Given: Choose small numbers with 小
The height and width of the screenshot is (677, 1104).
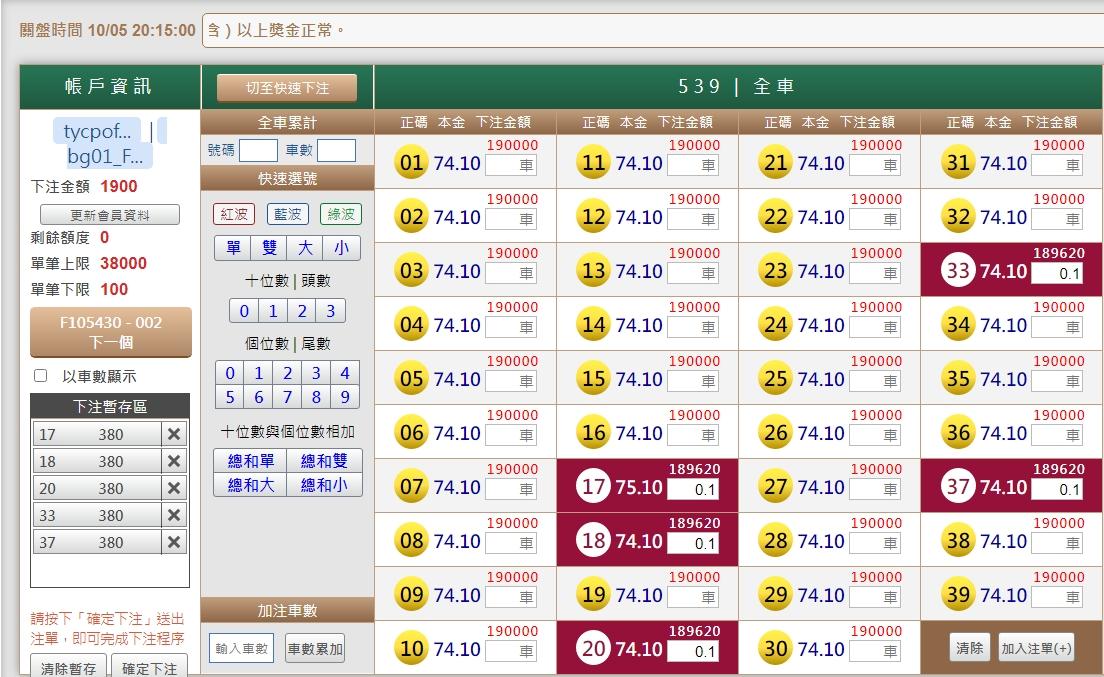Looking at the screenshot, I should 341,248.
